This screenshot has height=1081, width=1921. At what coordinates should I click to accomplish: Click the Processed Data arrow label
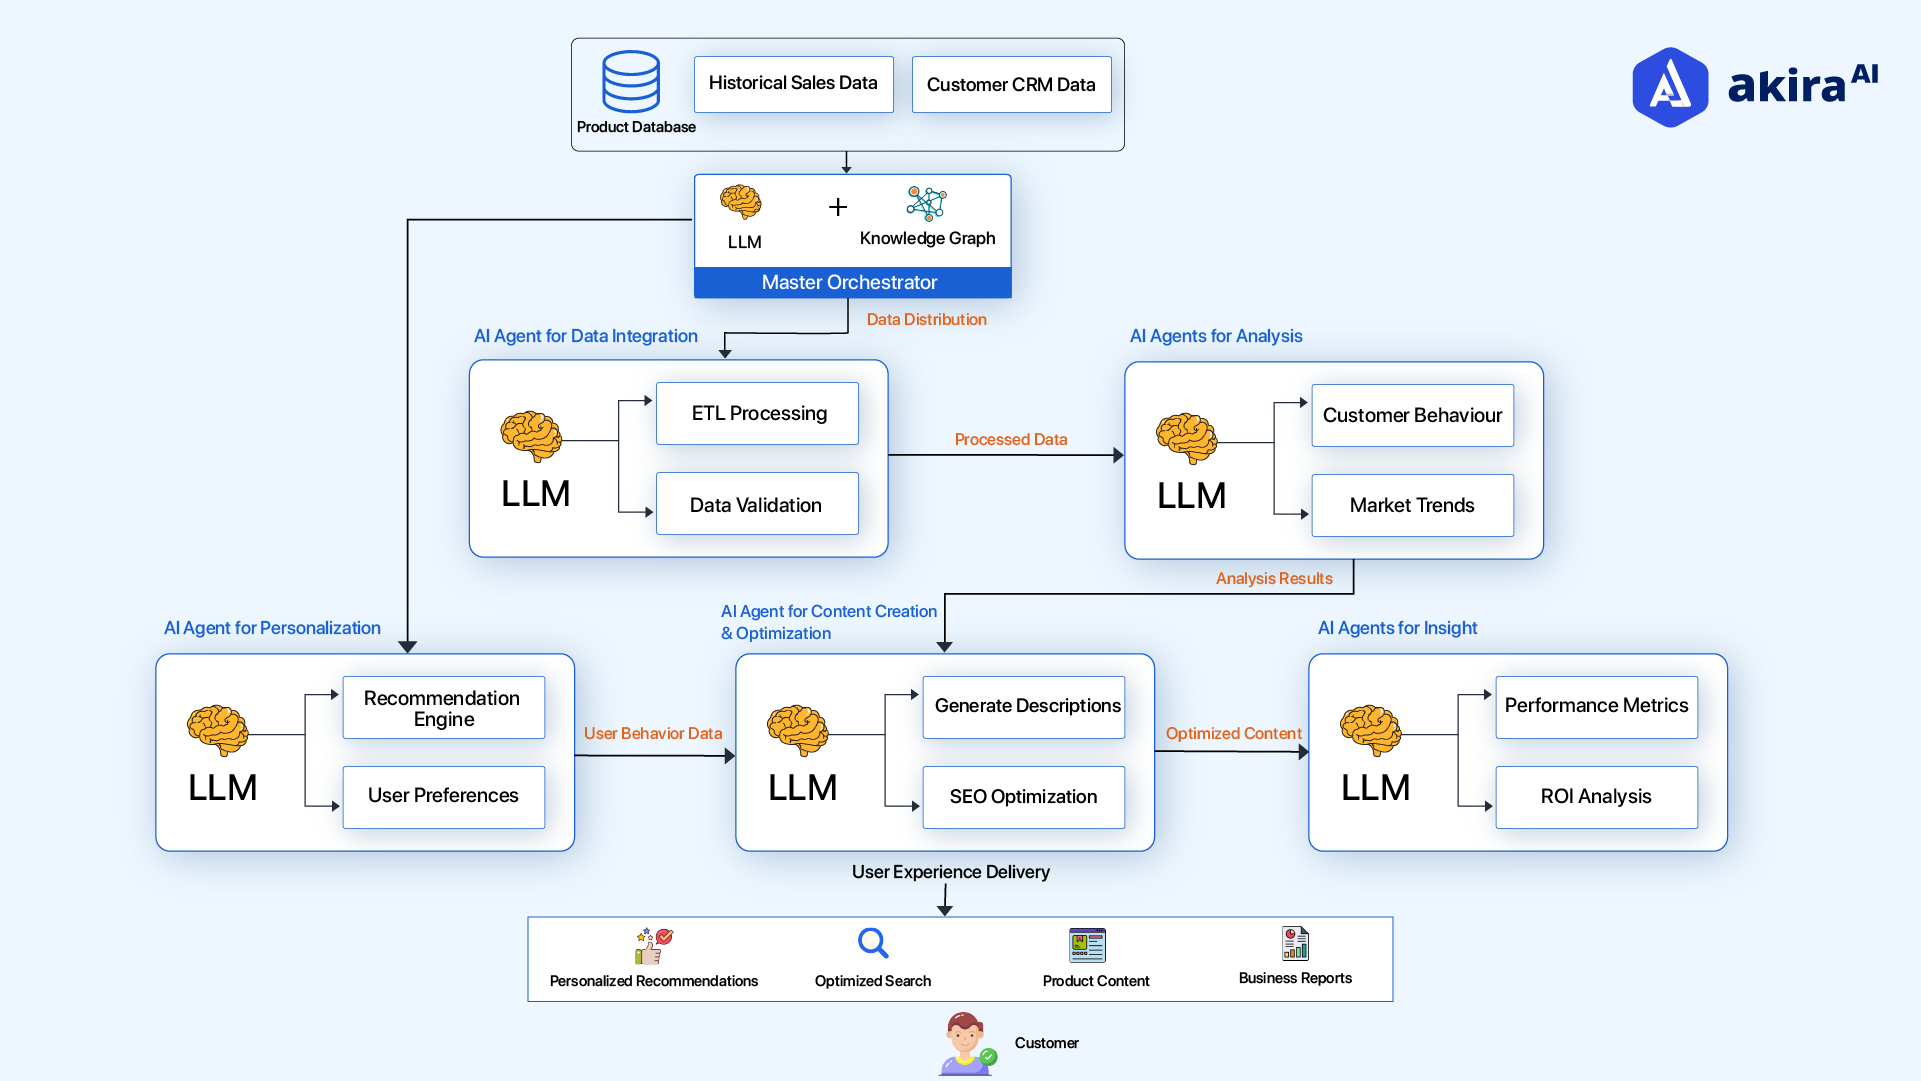(1010, 439)
